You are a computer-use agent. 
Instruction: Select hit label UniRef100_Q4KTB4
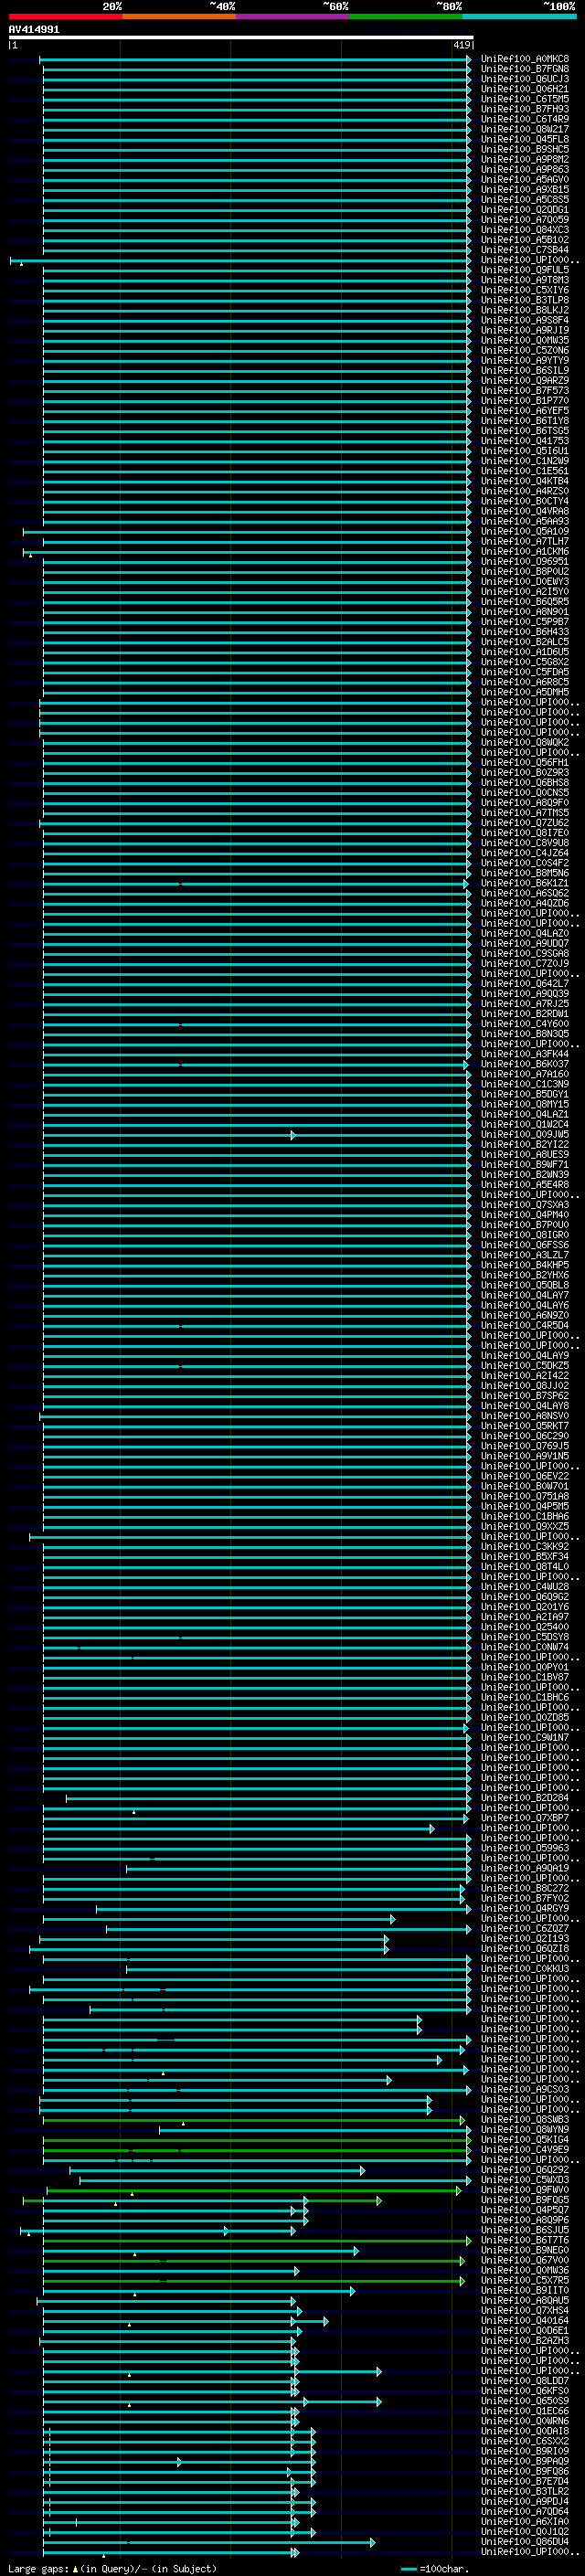pos(524,481)
